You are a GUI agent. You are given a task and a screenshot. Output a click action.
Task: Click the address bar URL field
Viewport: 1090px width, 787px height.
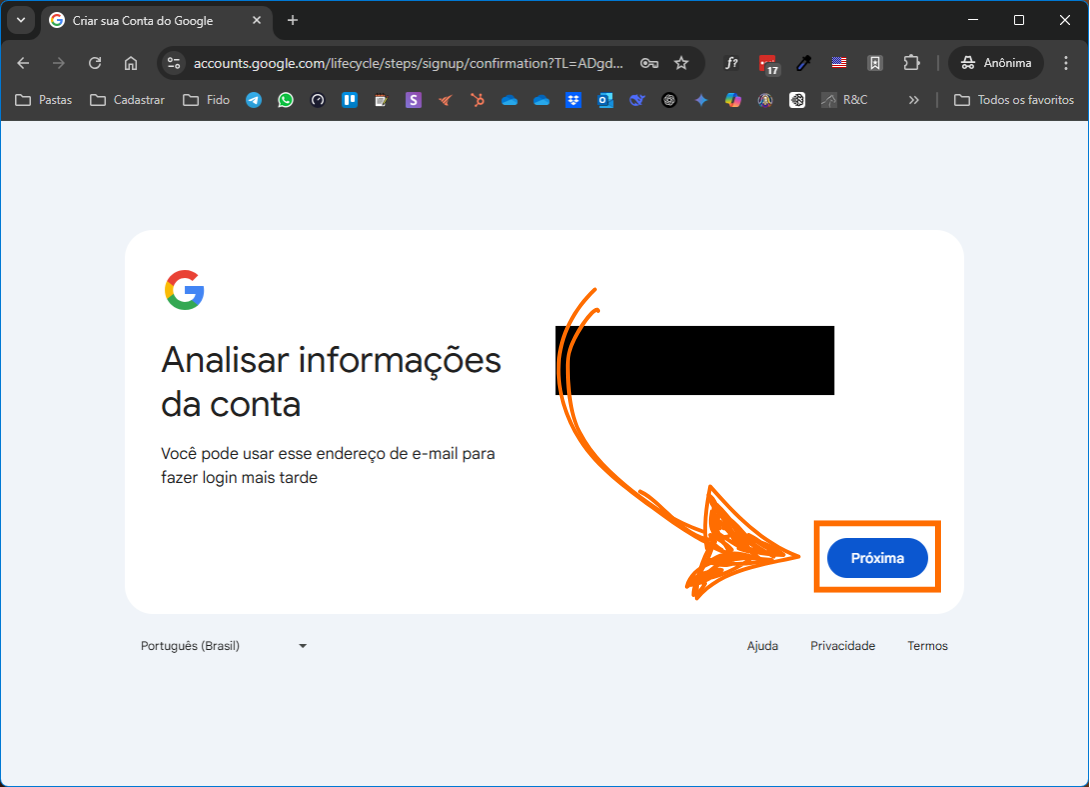[x=408, y=63]
